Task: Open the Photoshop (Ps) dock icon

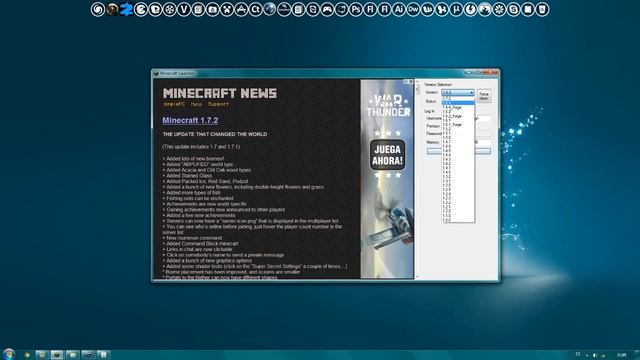Action: click(356, 9)
